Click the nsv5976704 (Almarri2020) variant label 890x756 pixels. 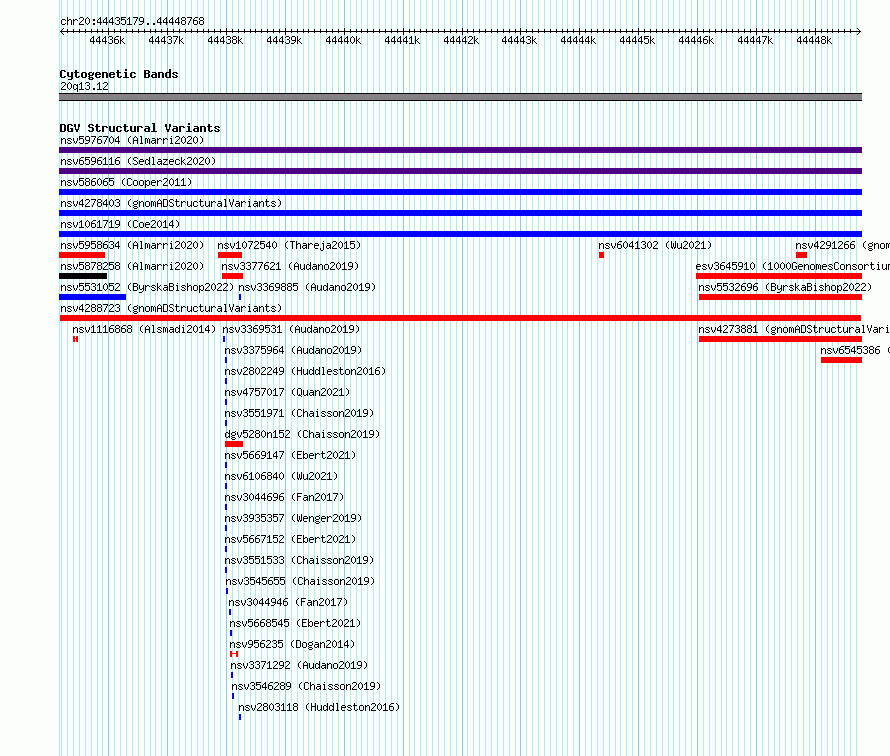tap(132, 140)
